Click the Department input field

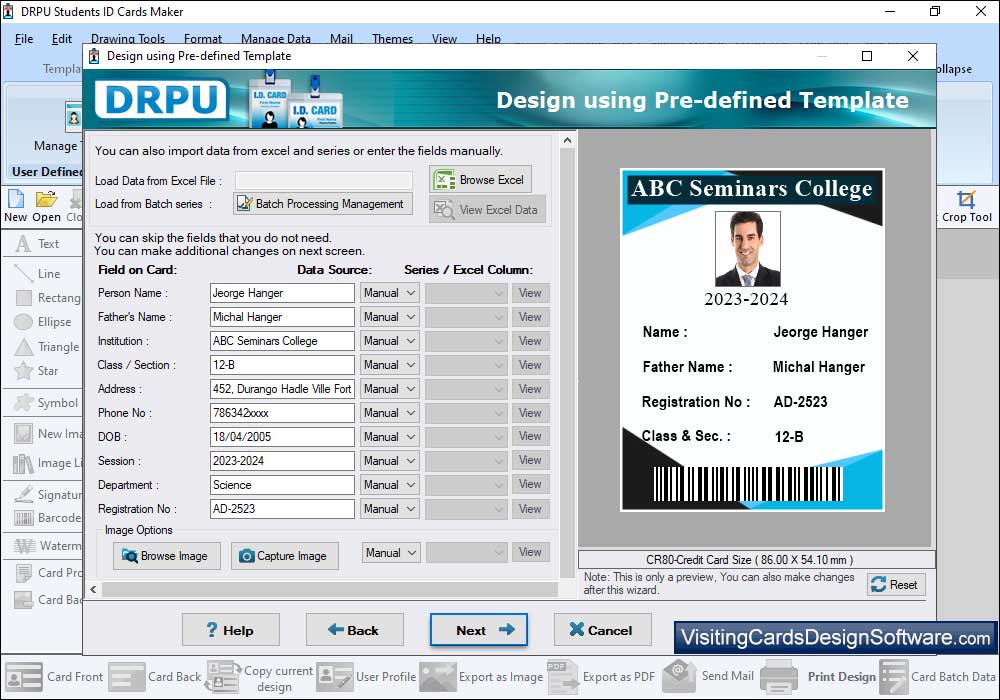(x=282, y=485)
